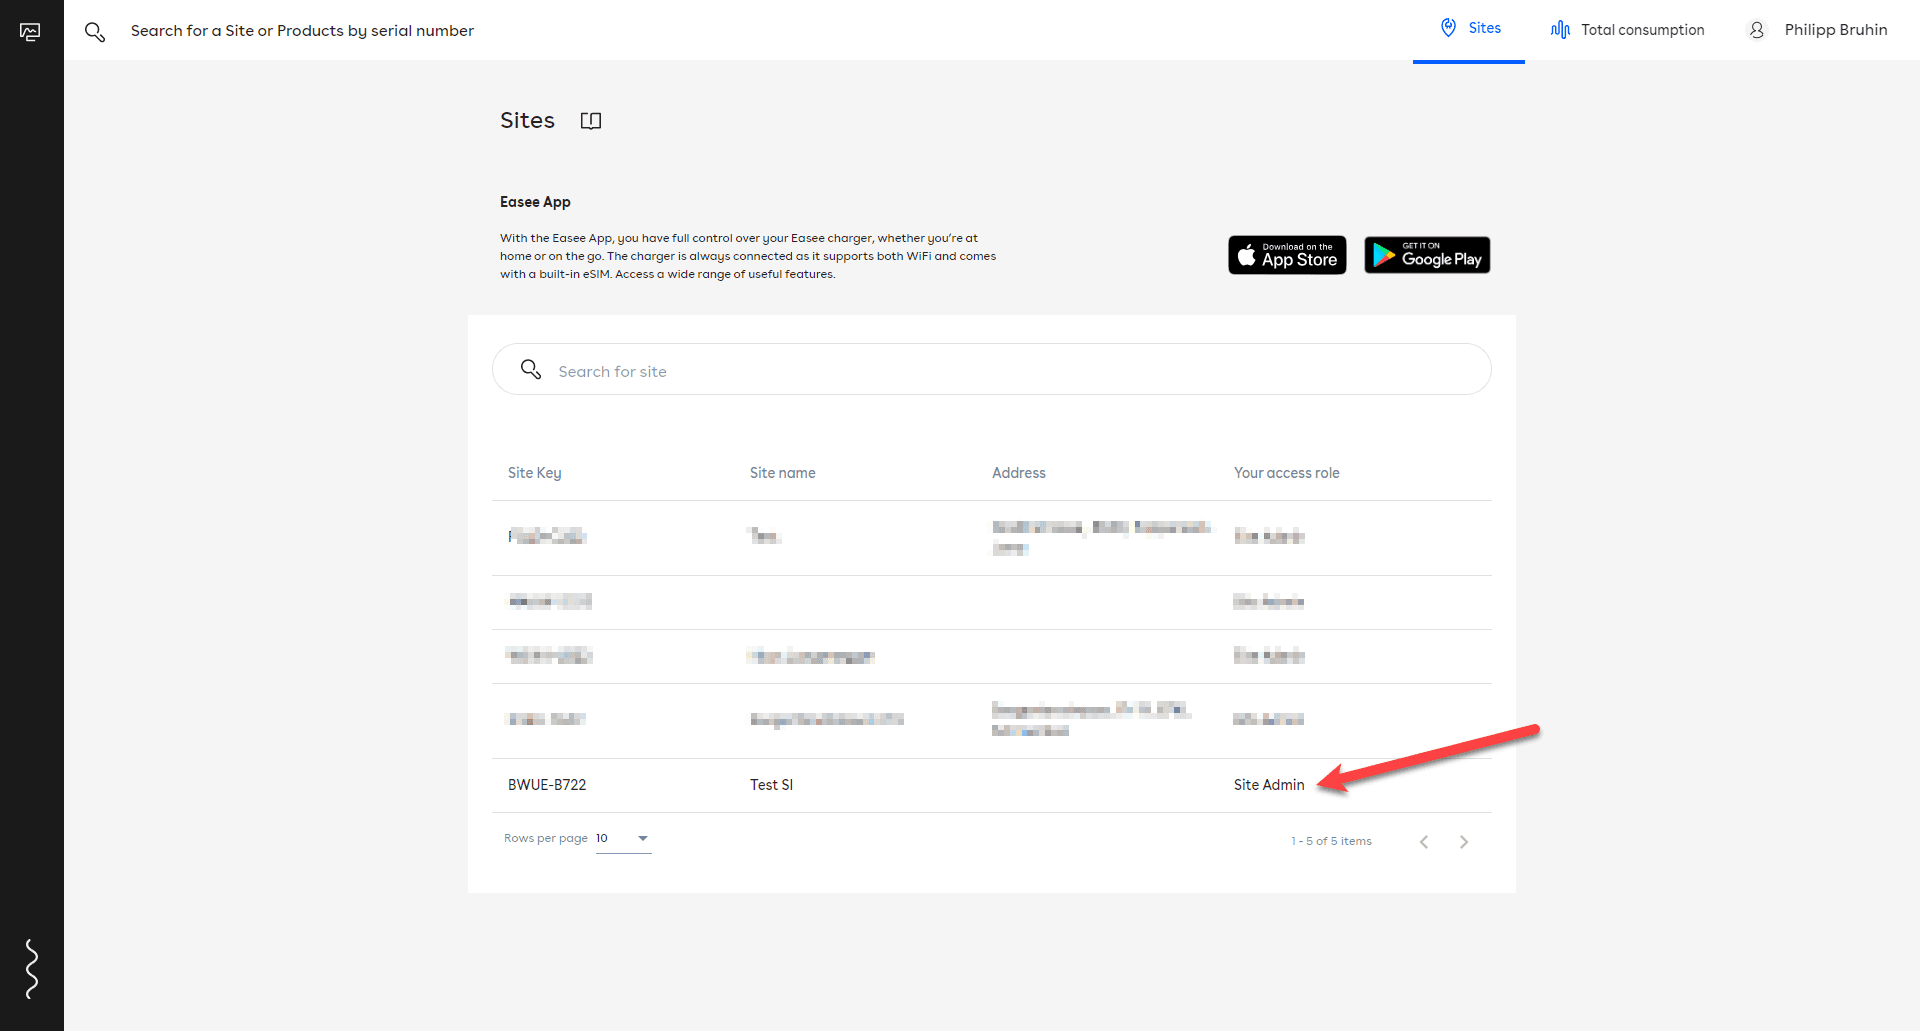Switch to the Sites tab
The image size is (1920, 1031).
coord(1469,29)
